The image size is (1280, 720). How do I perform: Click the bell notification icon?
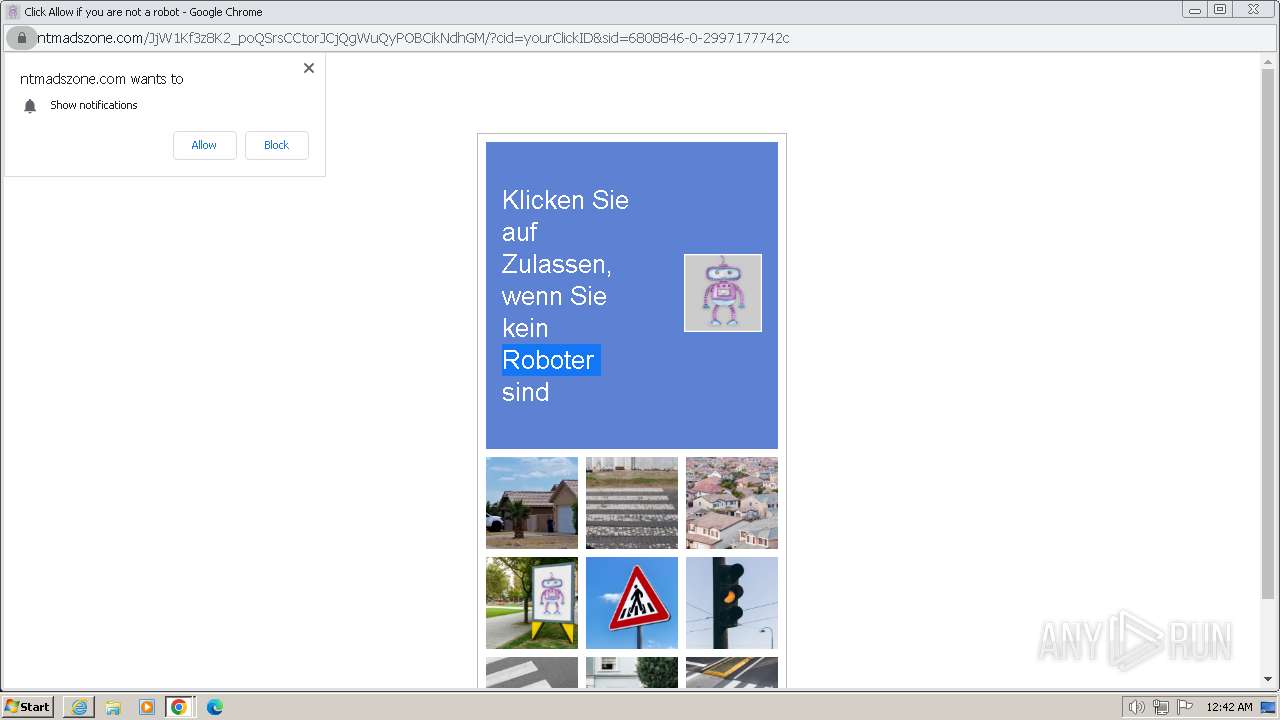pos(30,106)
